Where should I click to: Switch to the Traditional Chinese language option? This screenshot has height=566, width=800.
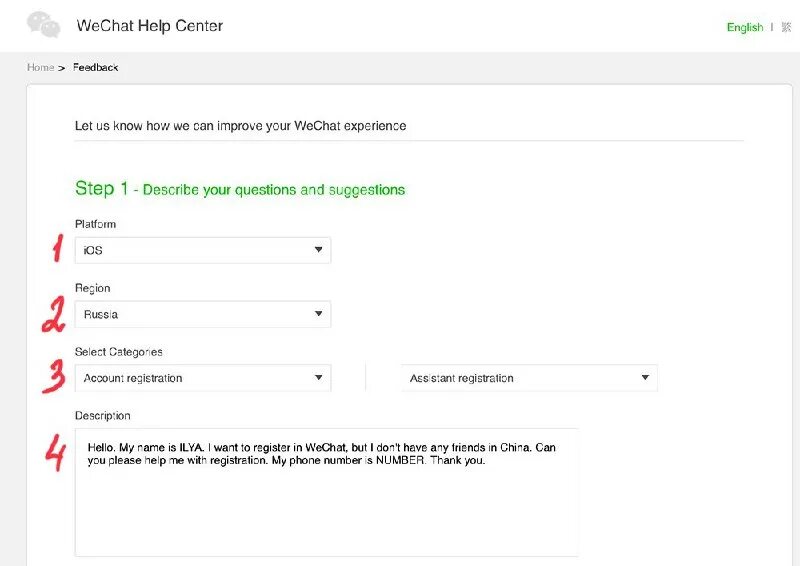click(x=786, y=27)
